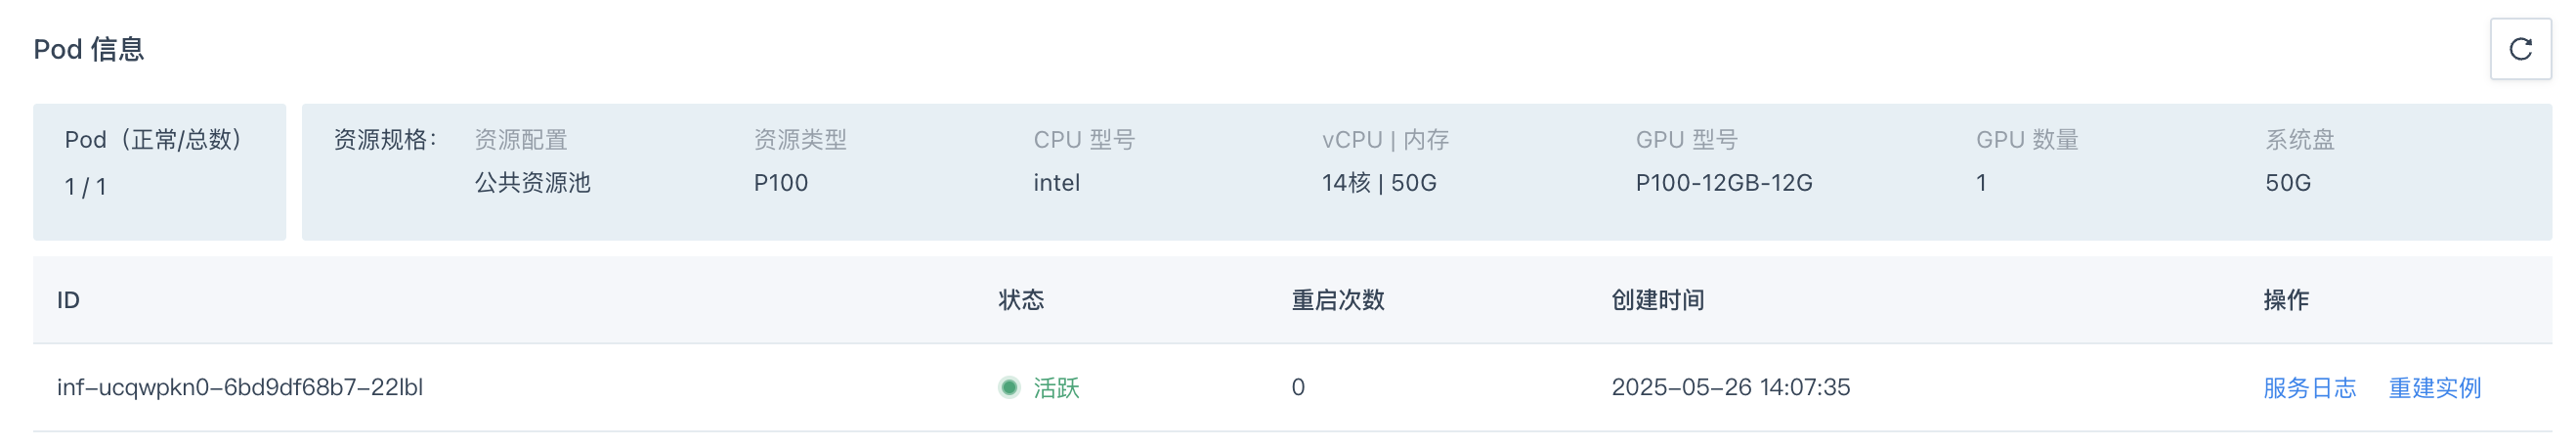Viewport: 2576px width, 448px height.
Task: Click creation time 2025-05-26 14:07:35
Action: 1730,388
